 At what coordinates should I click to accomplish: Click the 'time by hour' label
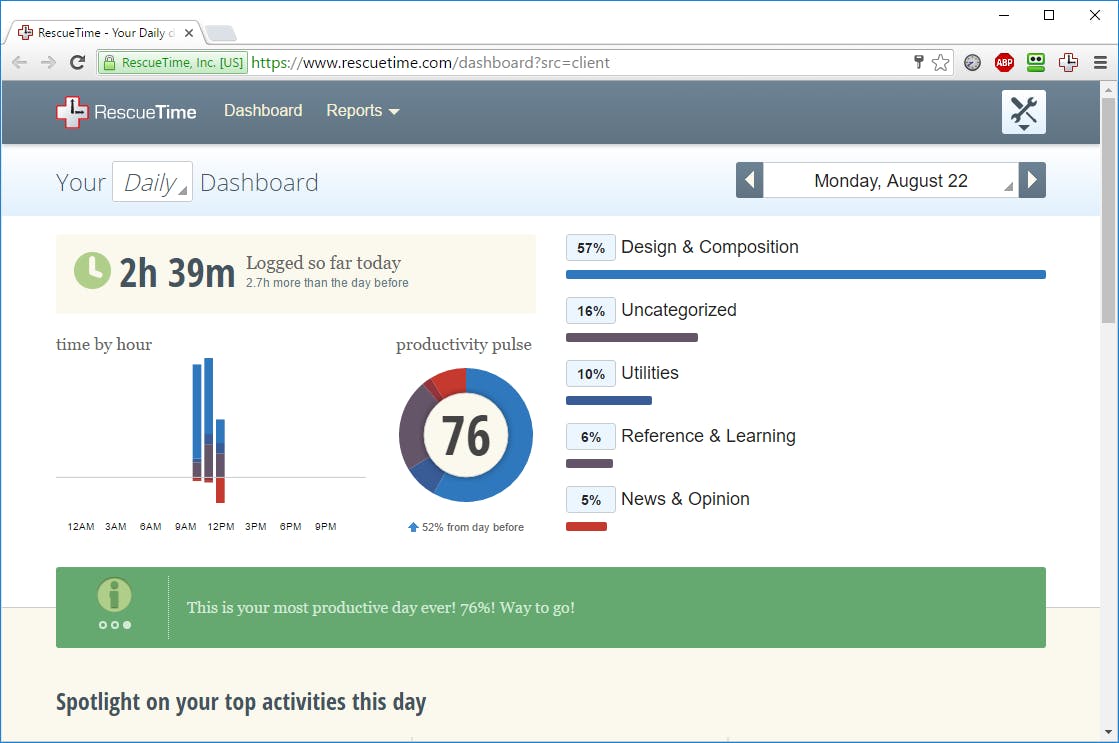[104, 345]
